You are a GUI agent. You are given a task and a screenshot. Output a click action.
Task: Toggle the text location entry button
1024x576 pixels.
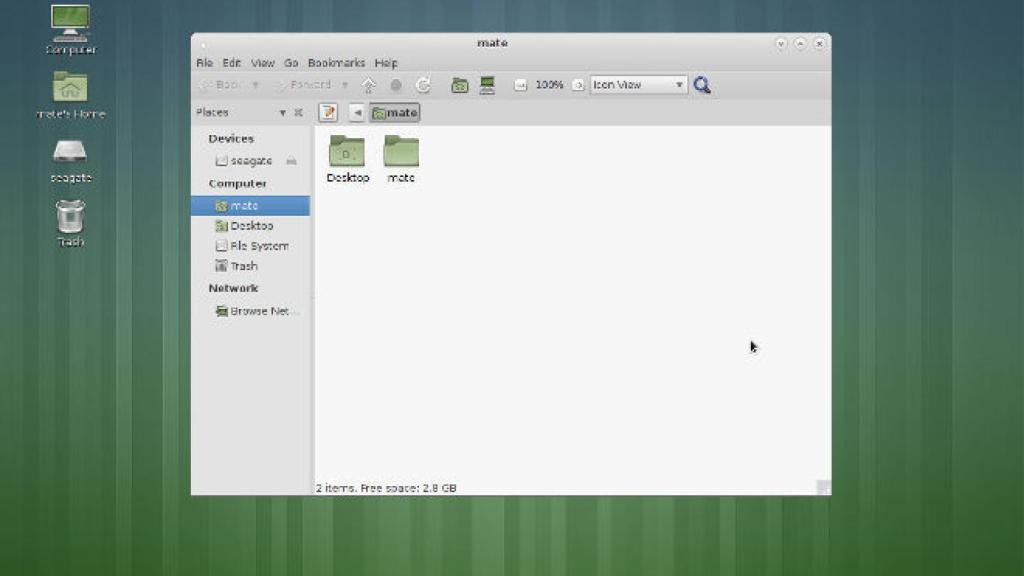pyautogui.click(x=328, y=113)
